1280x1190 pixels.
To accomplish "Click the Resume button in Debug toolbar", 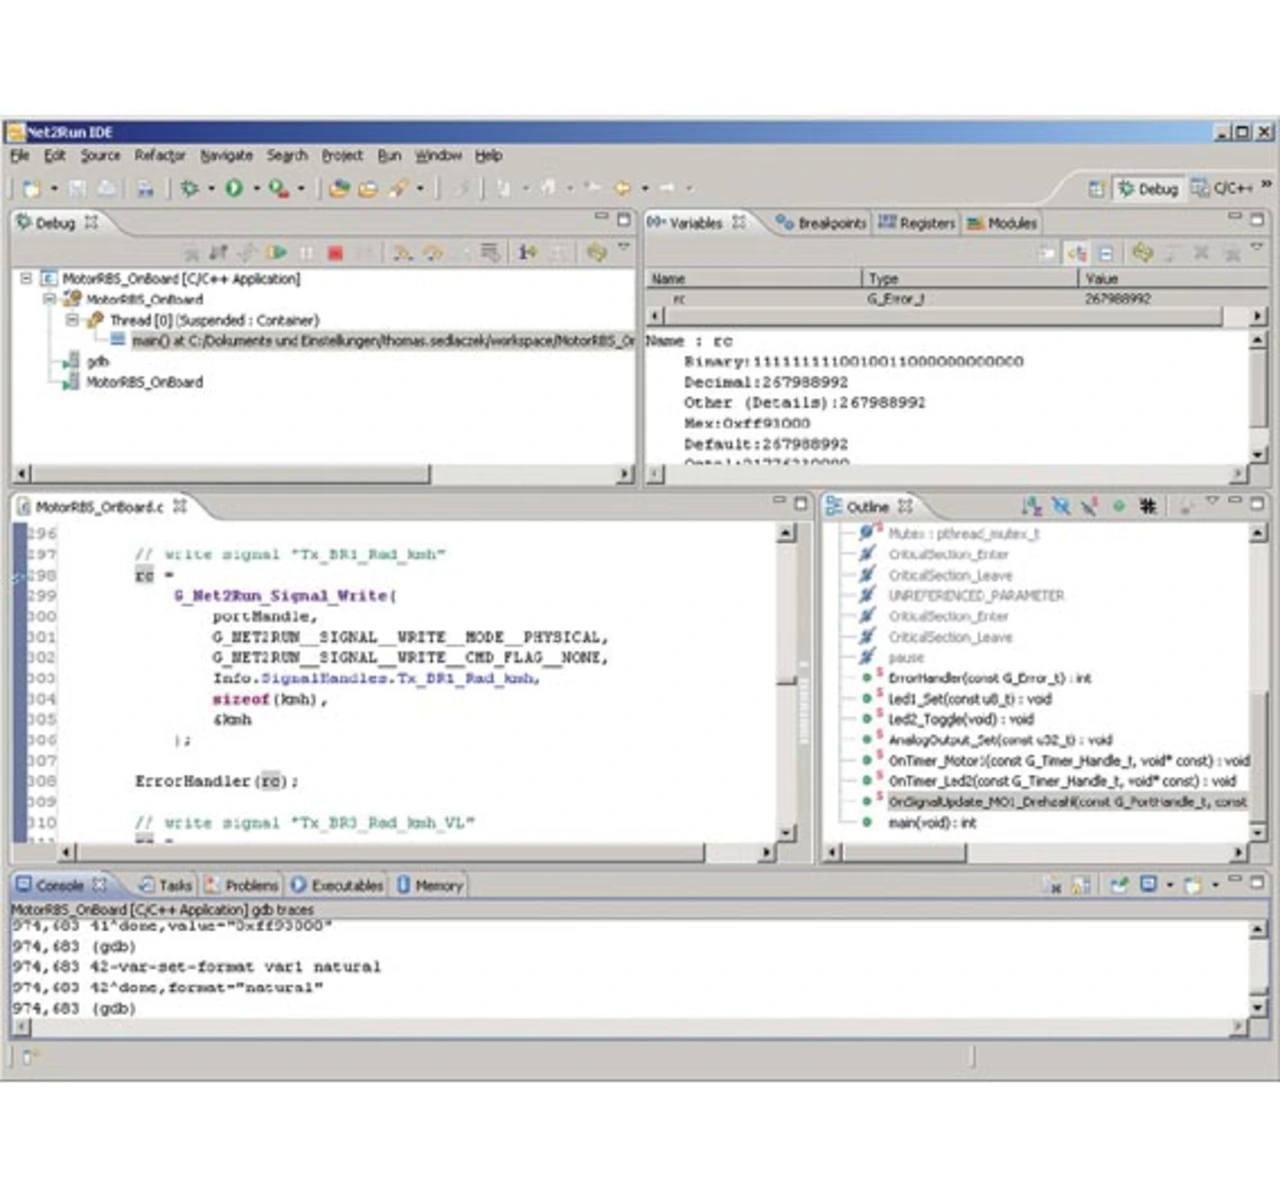I will [x=277, y=253].
